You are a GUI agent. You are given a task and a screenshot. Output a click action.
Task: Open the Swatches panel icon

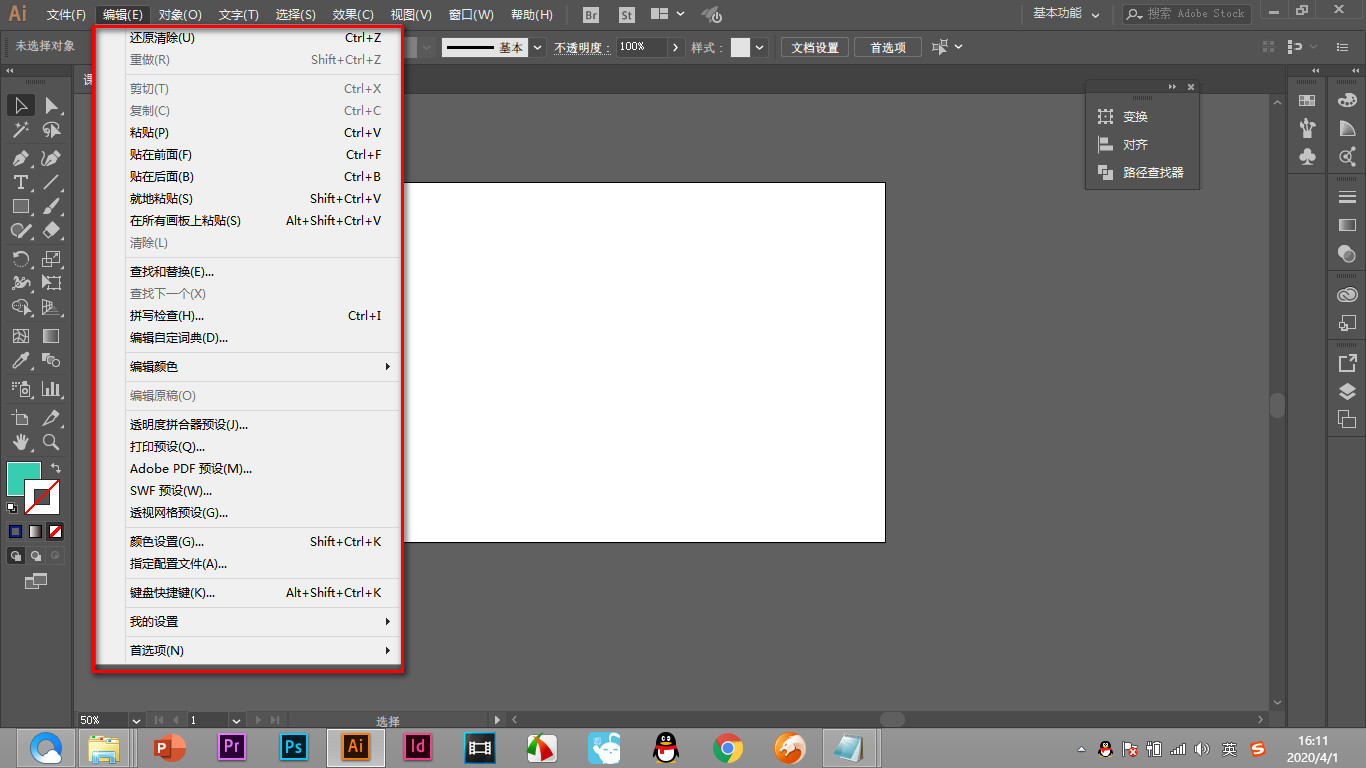tap(1307, 100)
